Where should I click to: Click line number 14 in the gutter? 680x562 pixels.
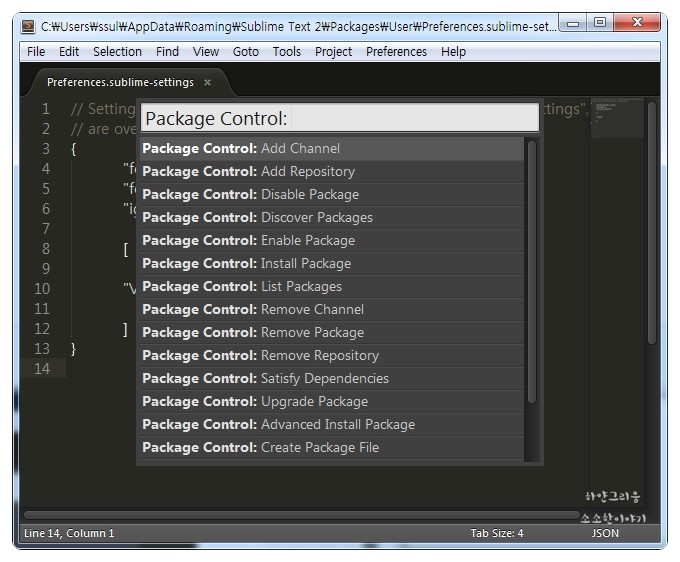tap(42, 369)
